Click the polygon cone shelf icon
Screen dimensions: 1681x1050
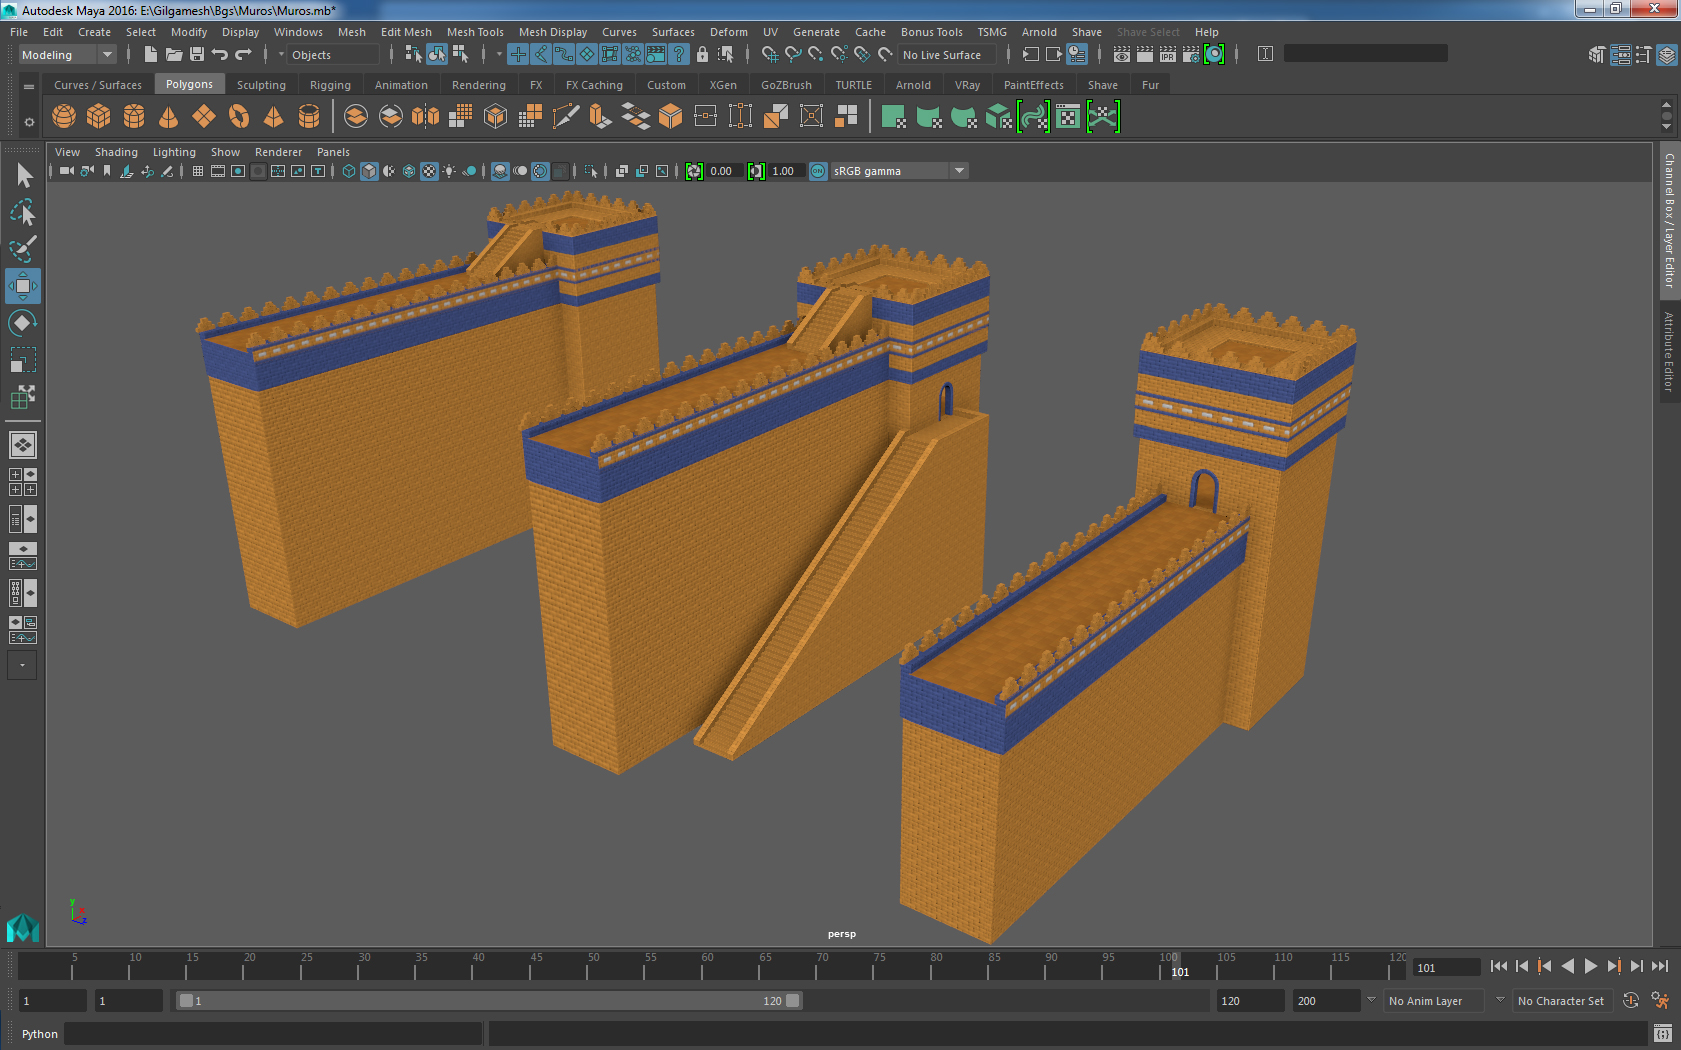coord(169,117)
